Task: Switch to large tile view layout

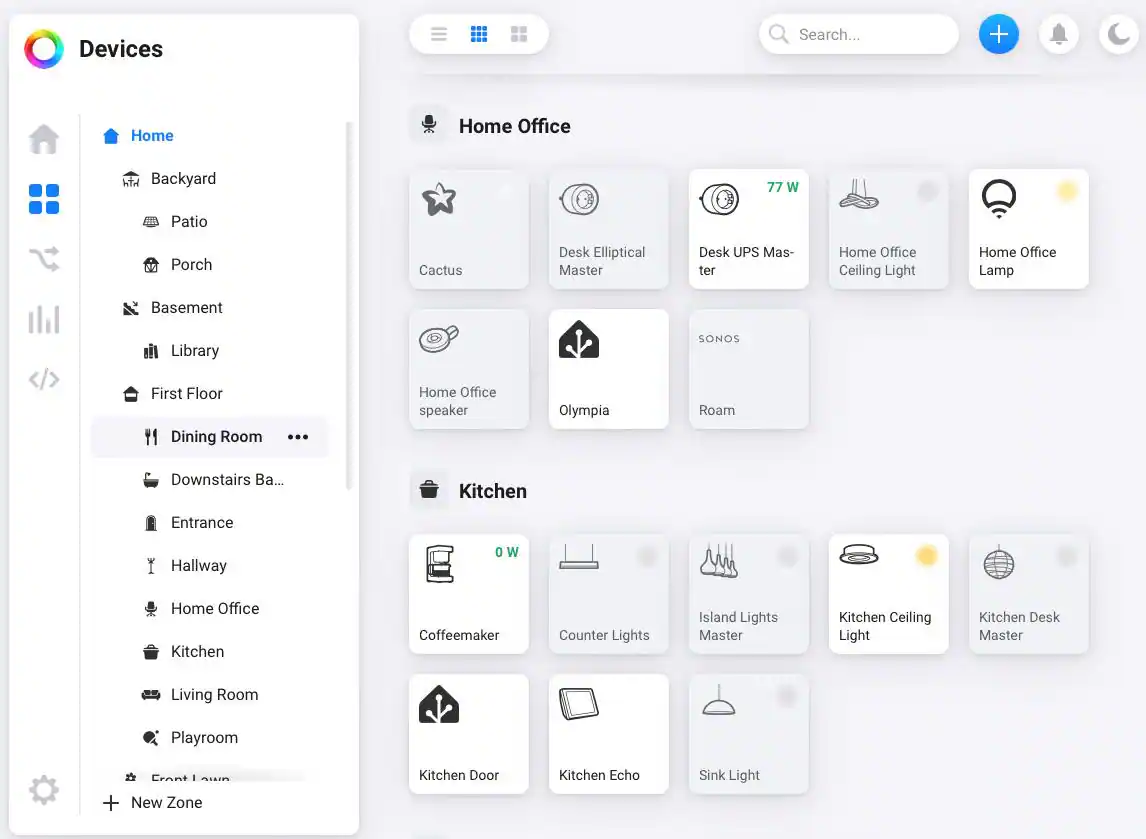Action: [519, 34]
